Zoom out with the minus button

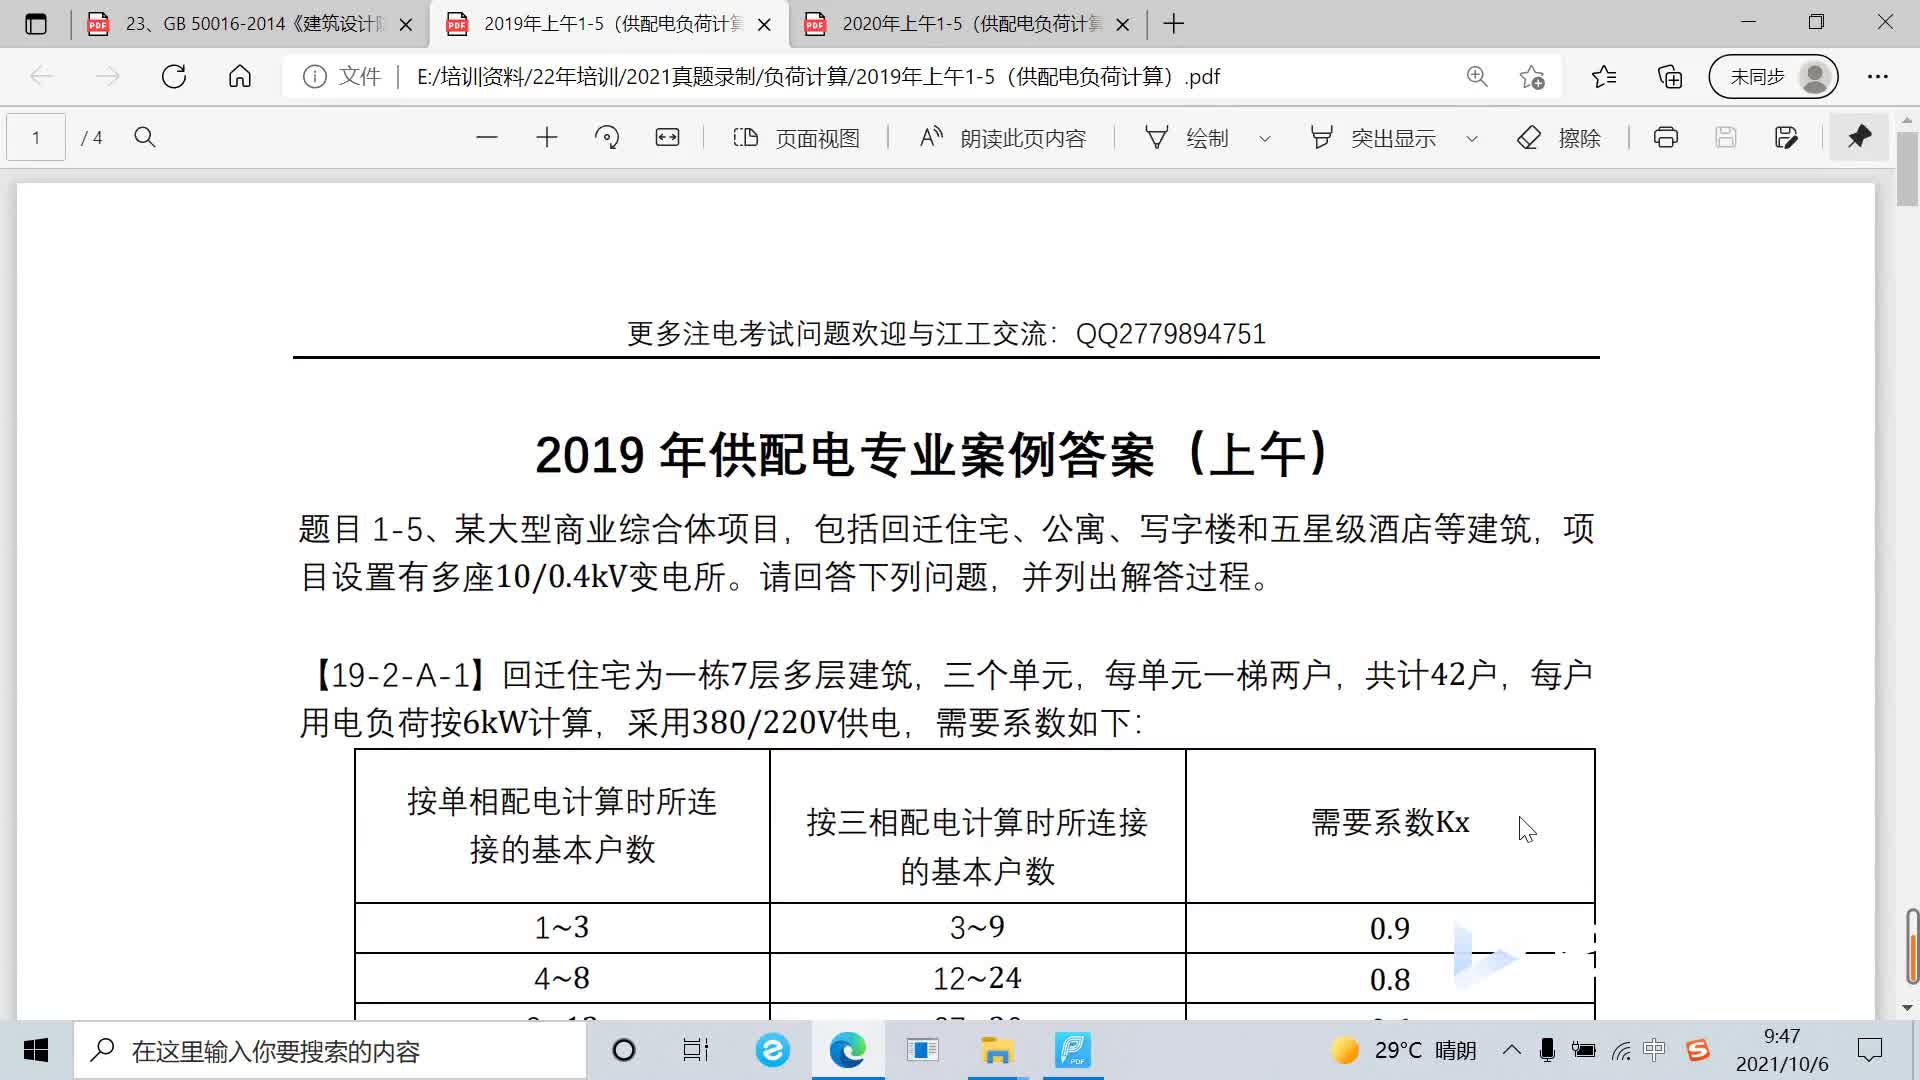click(487, 138)
